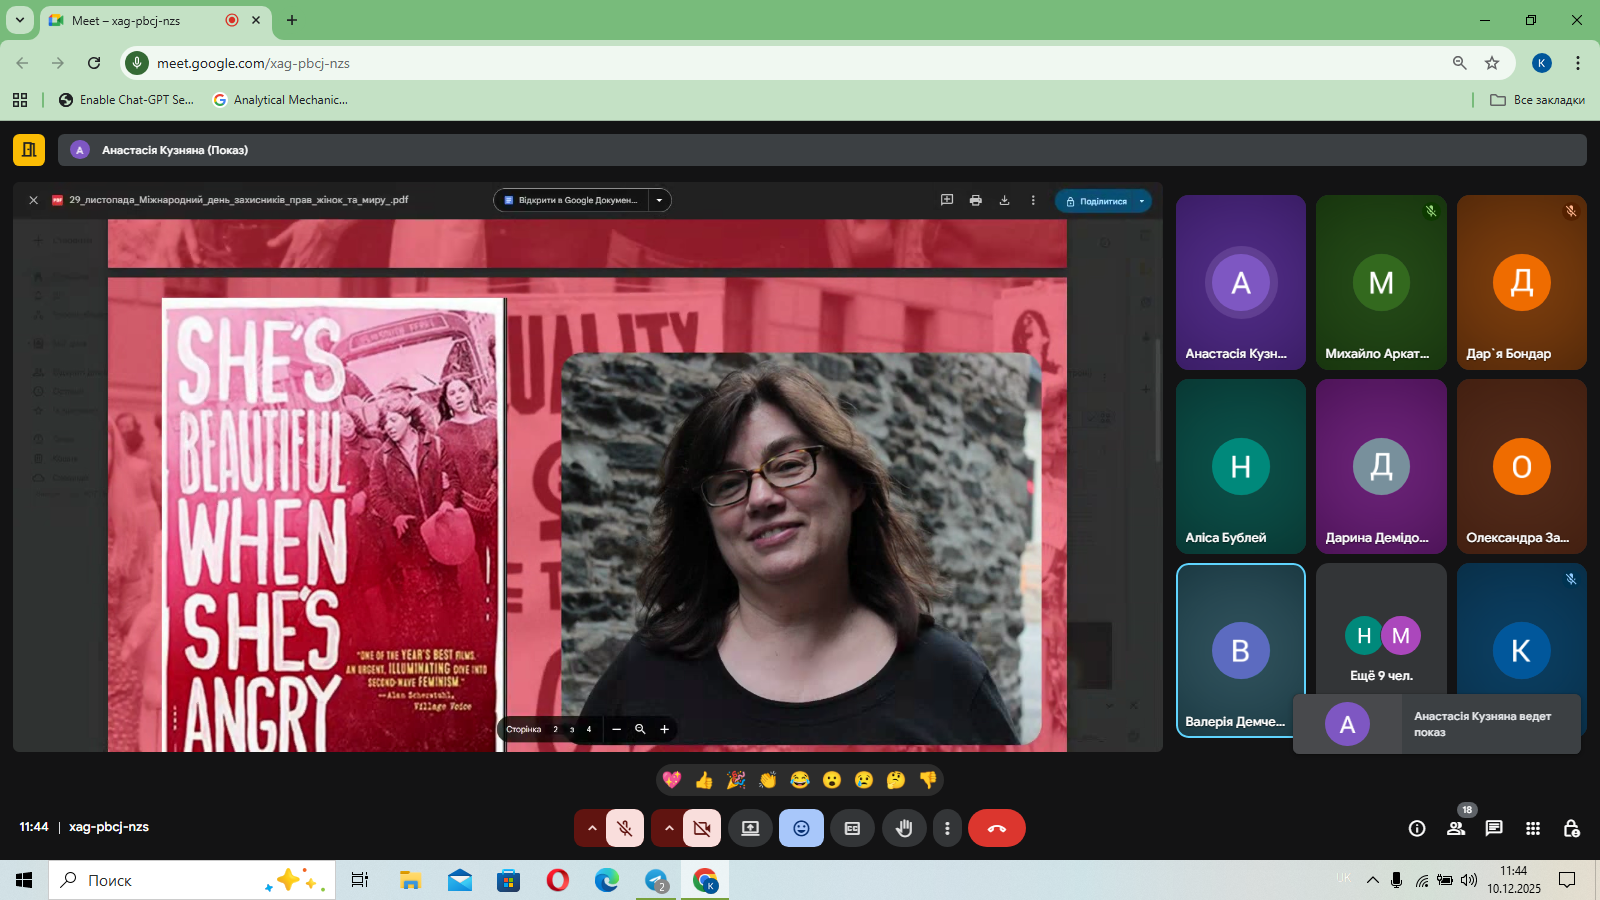Click the raise hand icon
This screenshot has width=1600, height=900.
904,828
